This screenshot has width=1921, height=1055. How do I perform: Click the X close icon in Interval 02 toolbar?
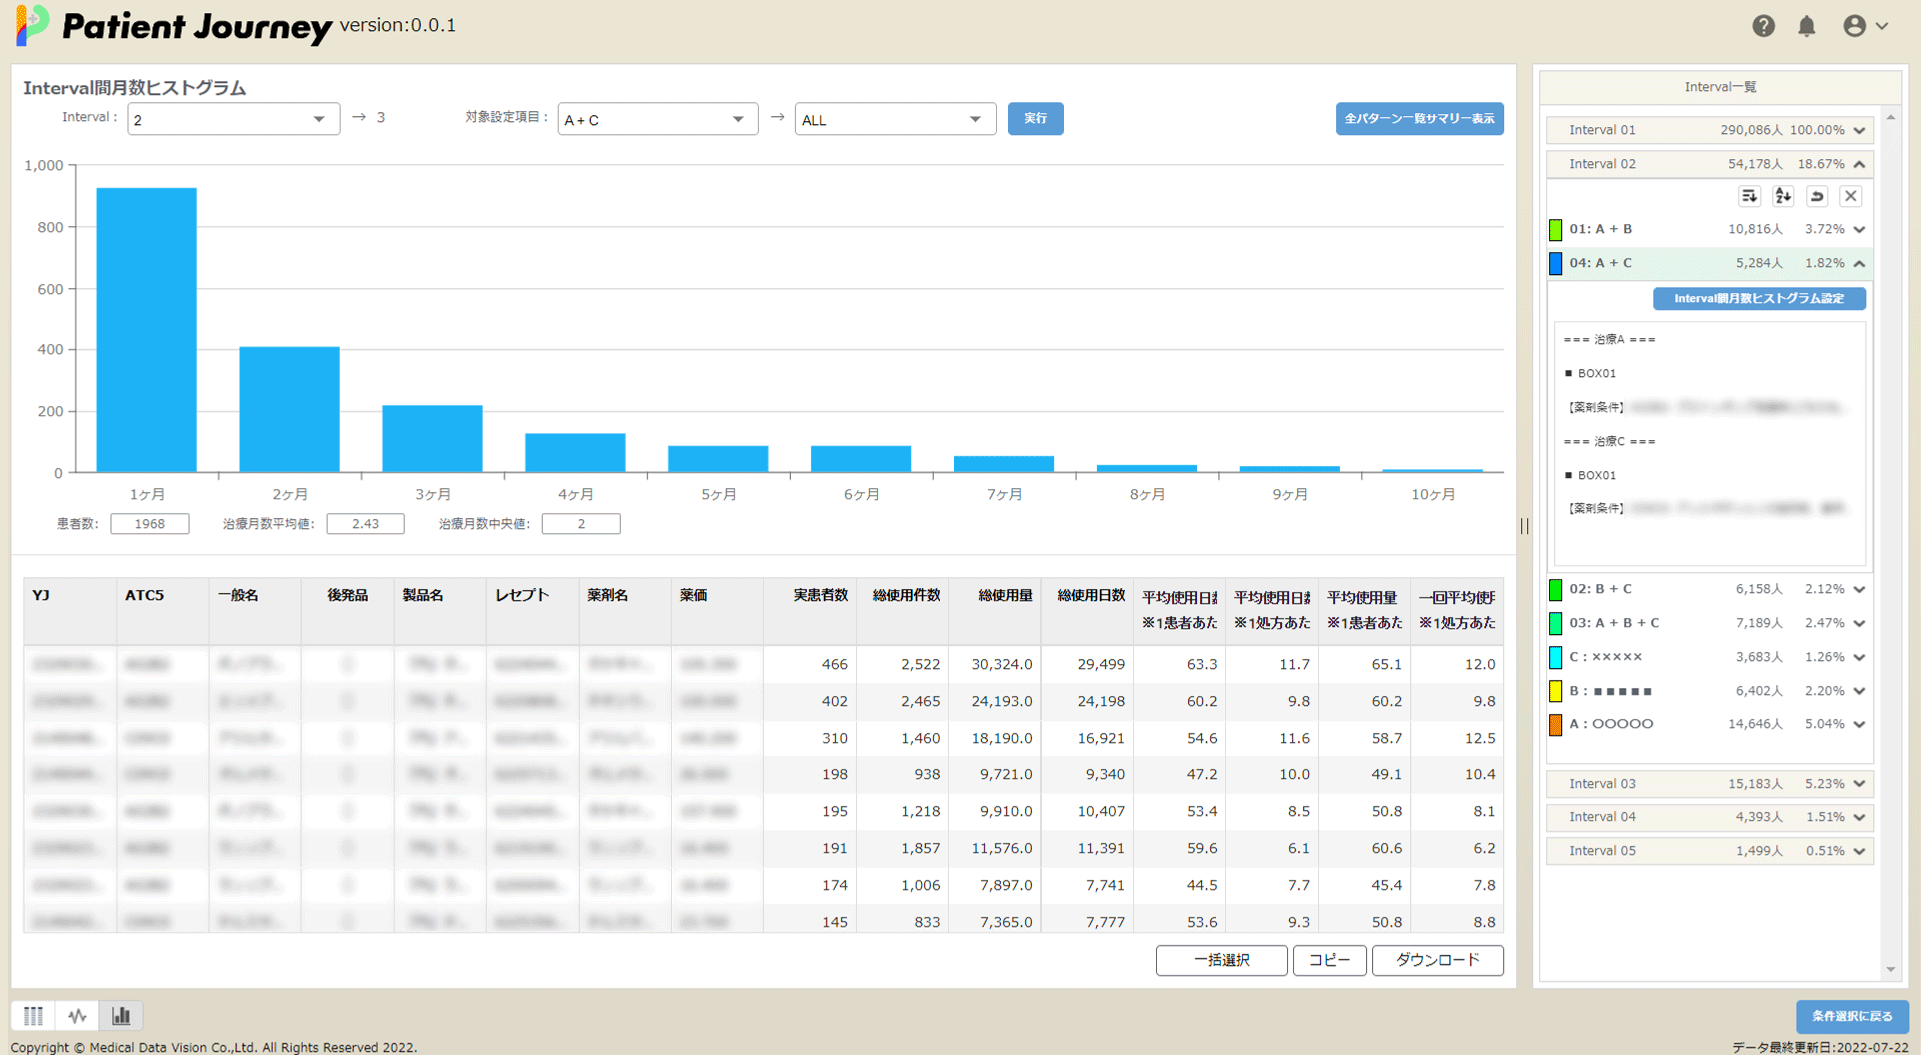click(x=1851, y=196)
